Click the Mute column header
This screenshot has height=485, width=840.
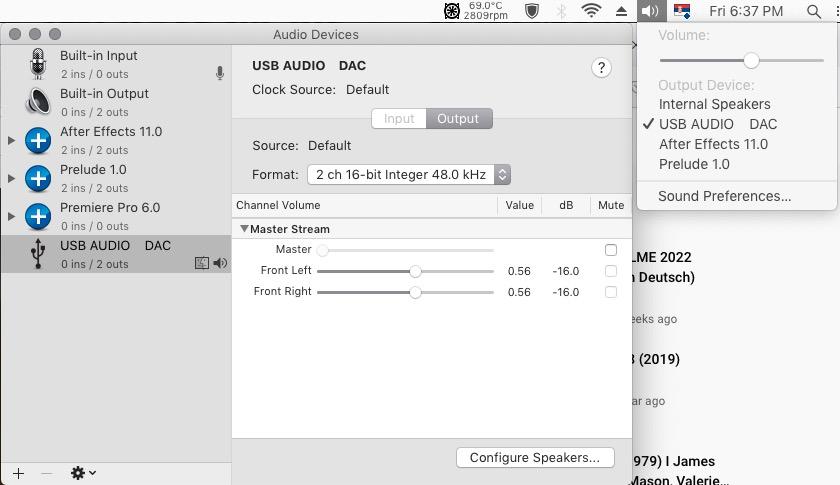611,205
